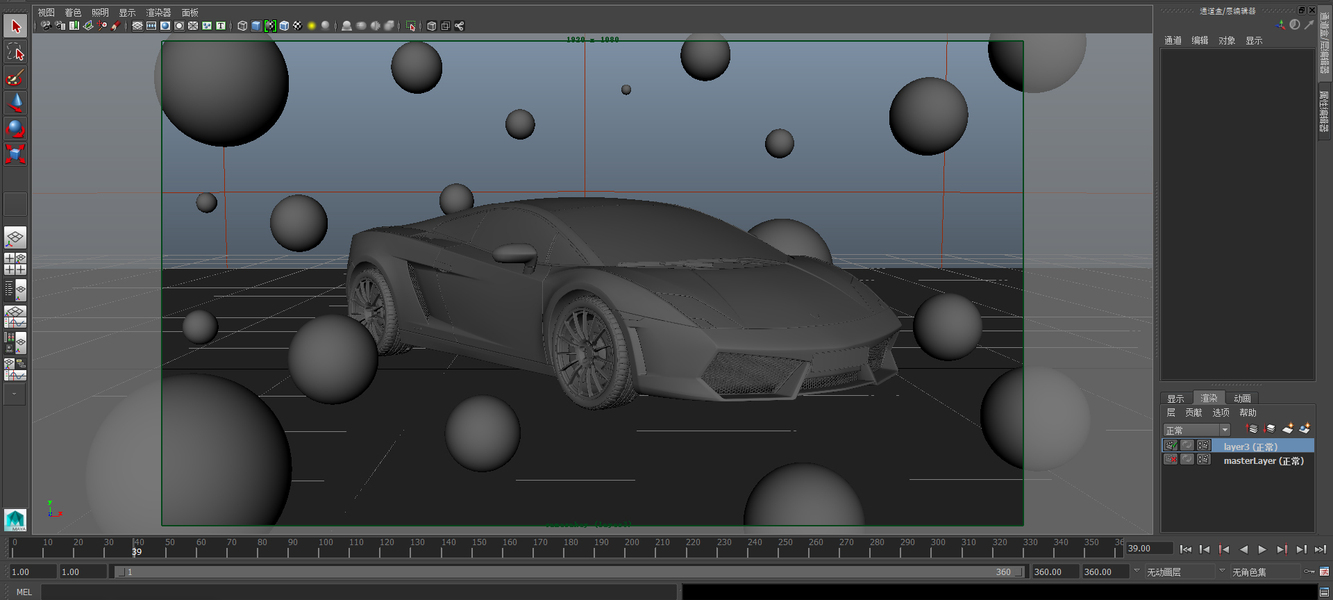Click masterLayer recycle icon
The width and height of the screenshot is (1333, 600).
coord(1187,460)
